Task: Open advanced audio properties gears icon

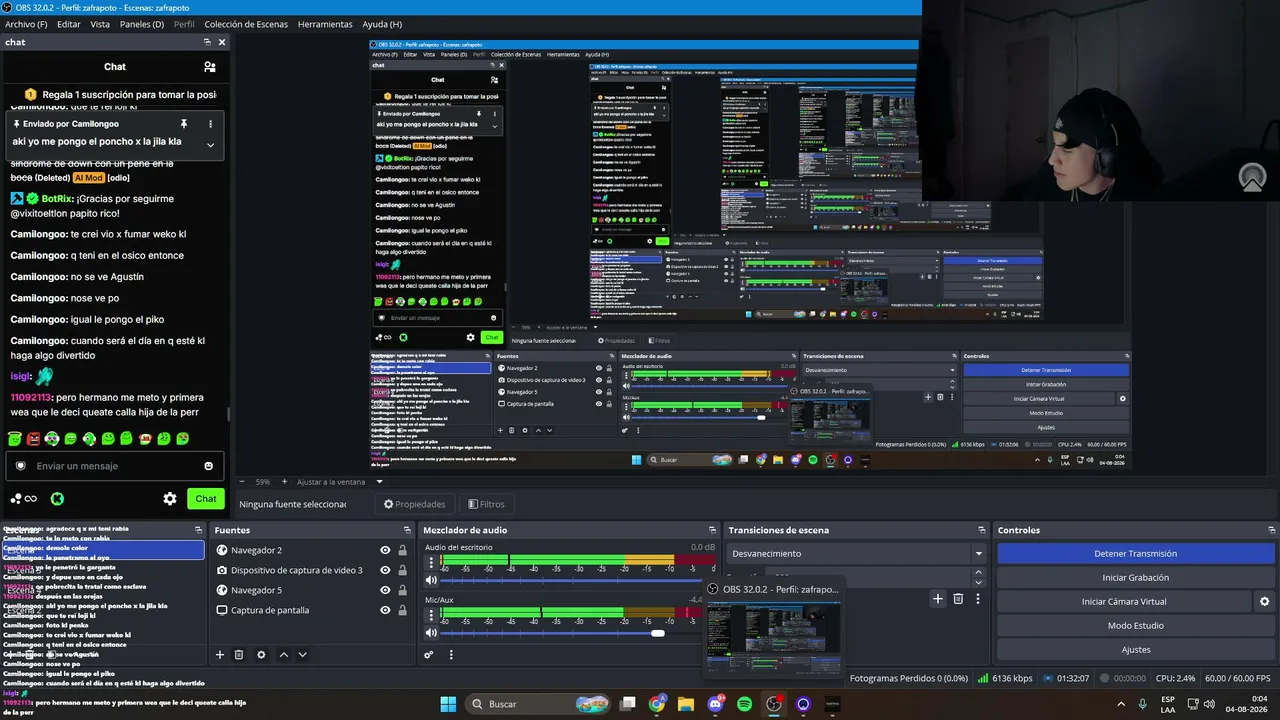Action: point(429,655)
